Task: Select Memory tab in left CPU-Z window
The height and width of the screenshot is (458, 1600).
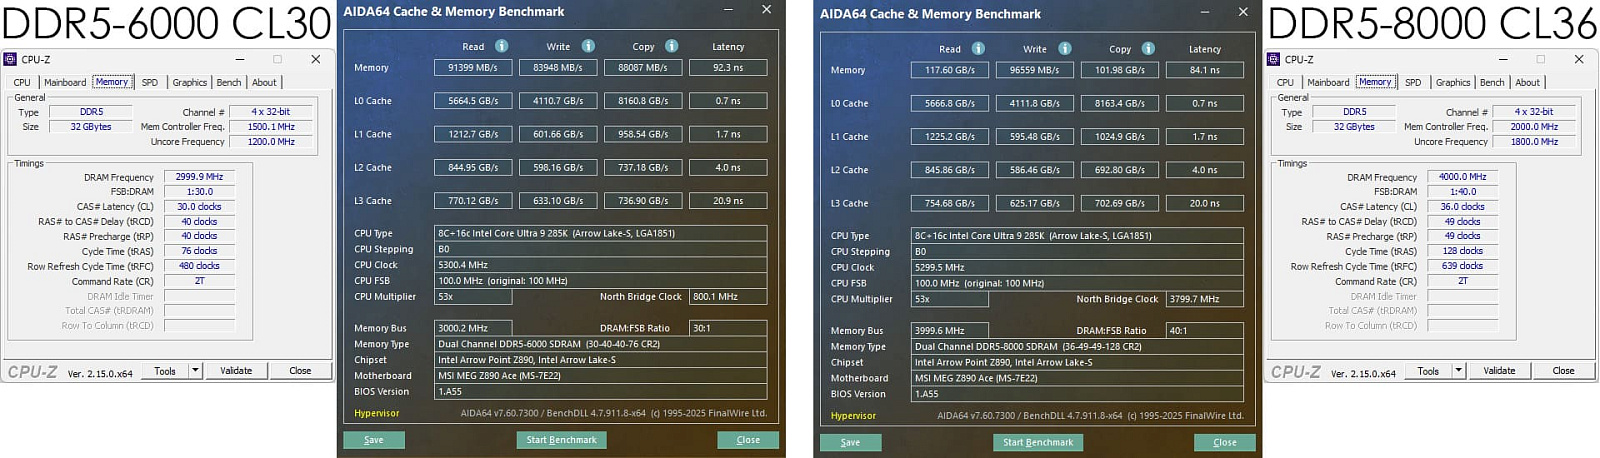Action: click(112, 82)
